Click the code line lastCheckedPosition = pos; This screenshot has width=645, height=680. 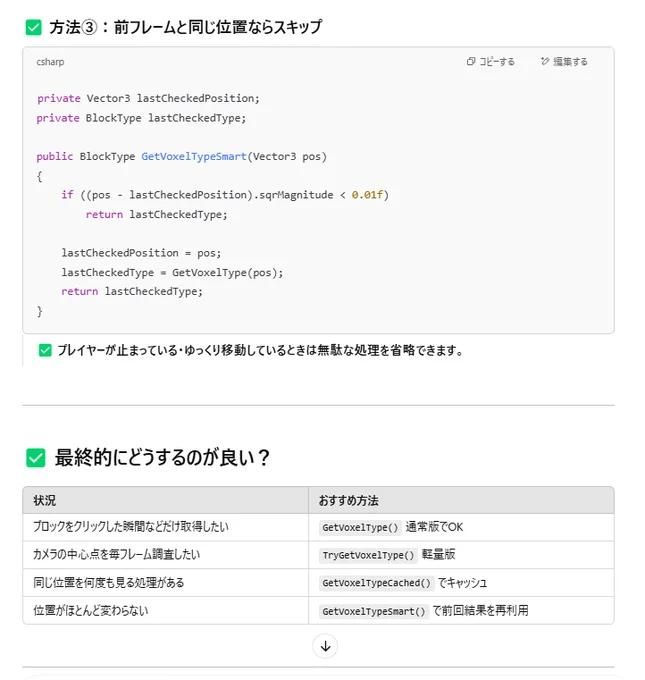click(x=141, y=253)
